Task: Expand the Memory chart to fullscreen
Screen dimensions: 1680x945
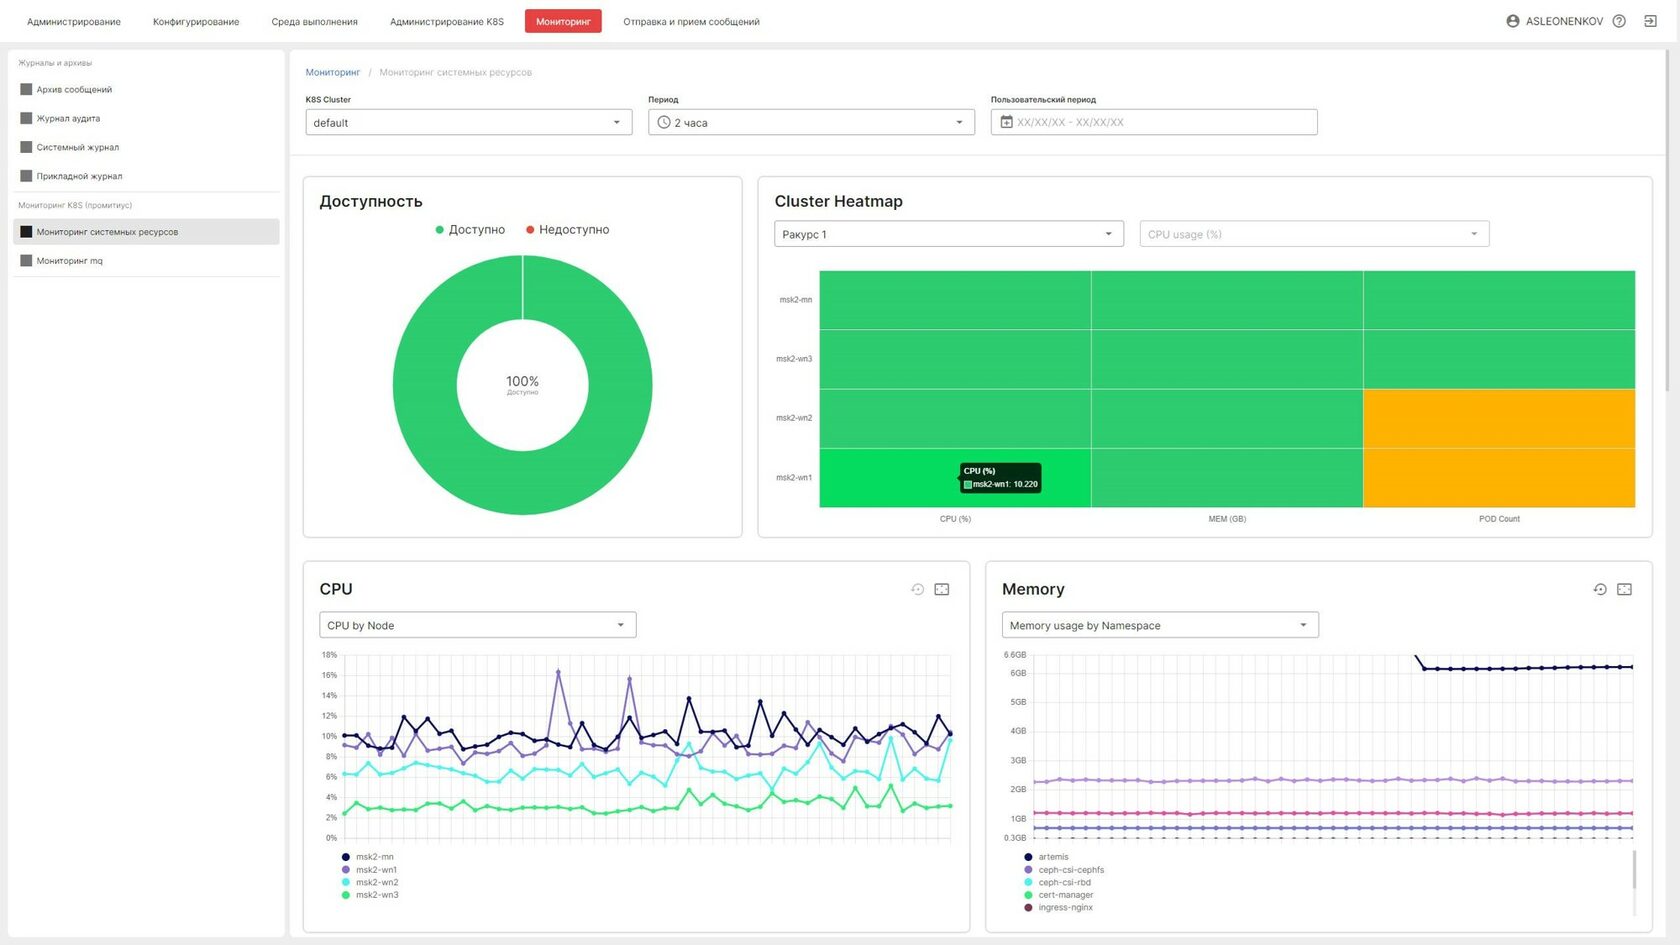Action: [x=1624, y=589]
